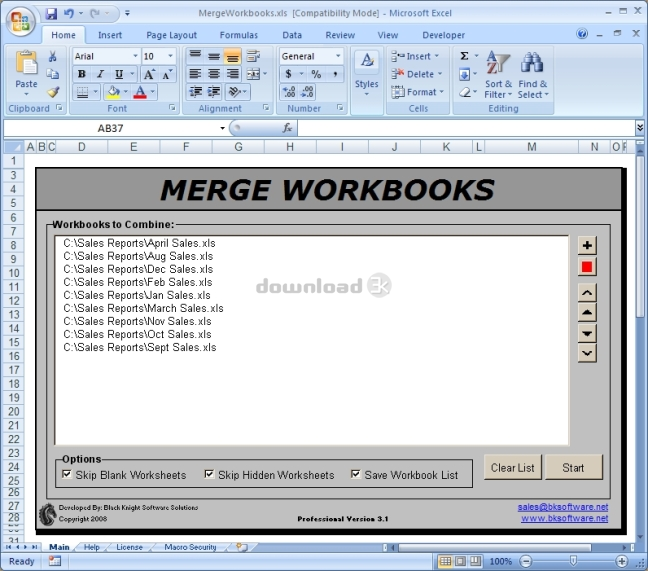648x571 pixels.
Task: Toggle Underline formatting
Action: [x=119, y=74]
